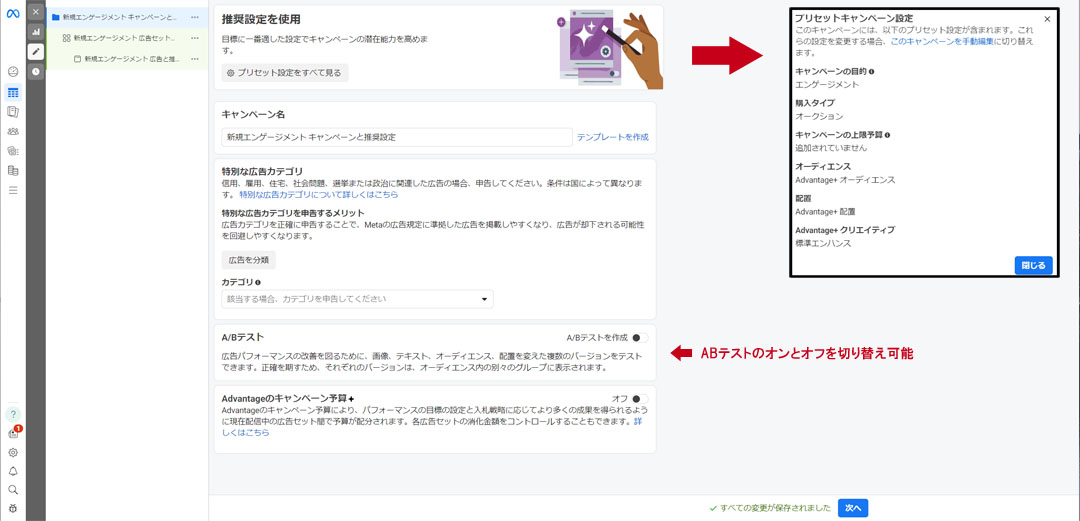Open the ads reporting pages icon

[12, 112]
